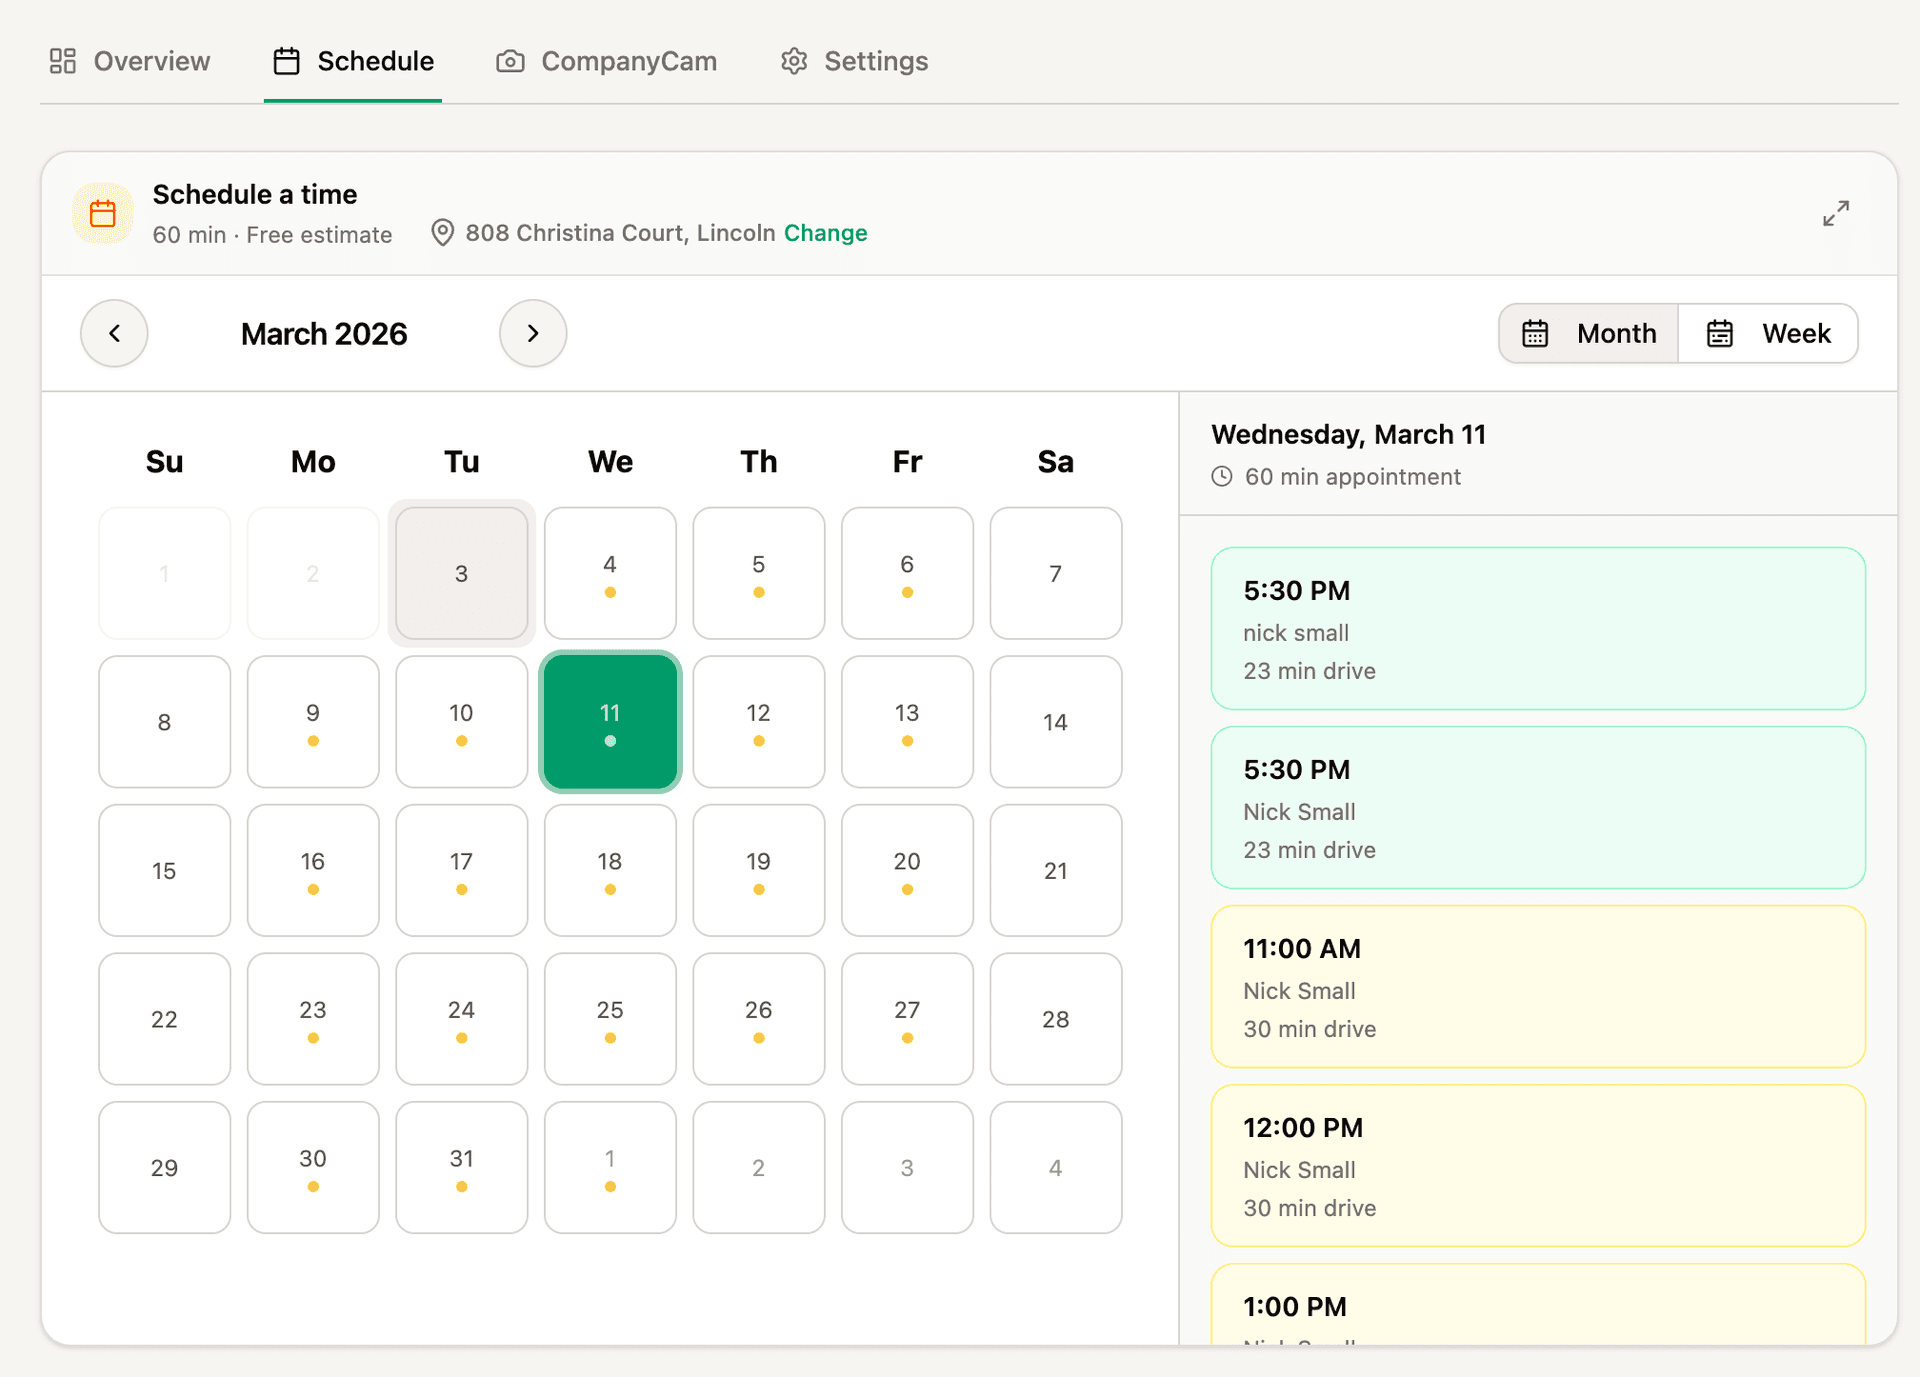
Task: Open the Overview dashboard icon
Action: [62, 61]
